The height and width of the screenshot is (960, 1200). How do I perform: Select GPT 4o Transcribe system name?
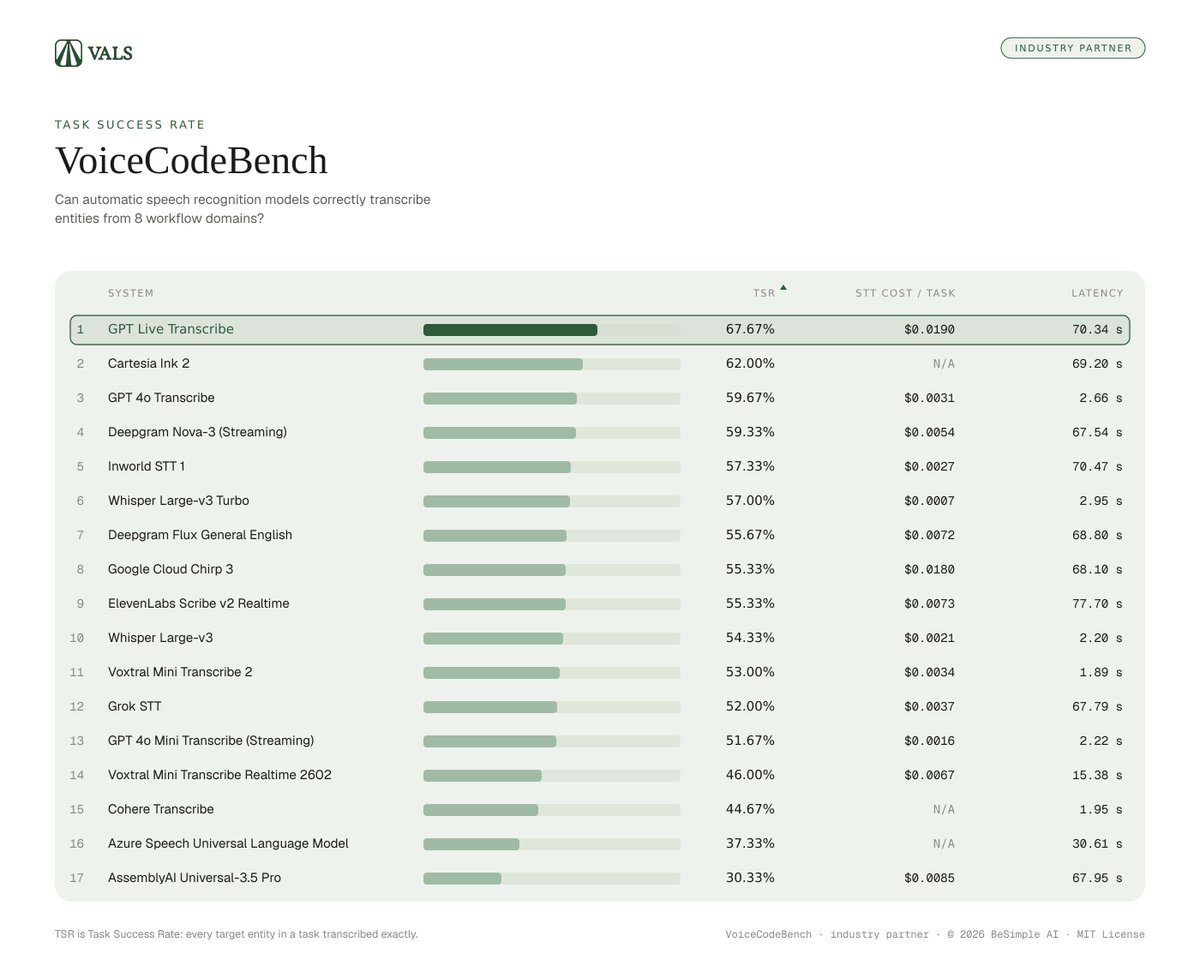tap(161, 398)
